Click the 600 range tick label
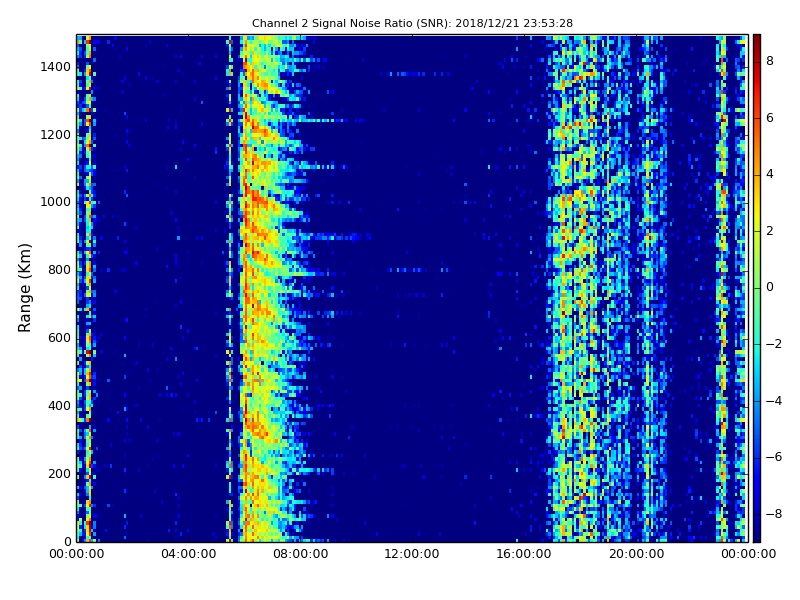The image size is (800, 600). (x=59, y=338)
